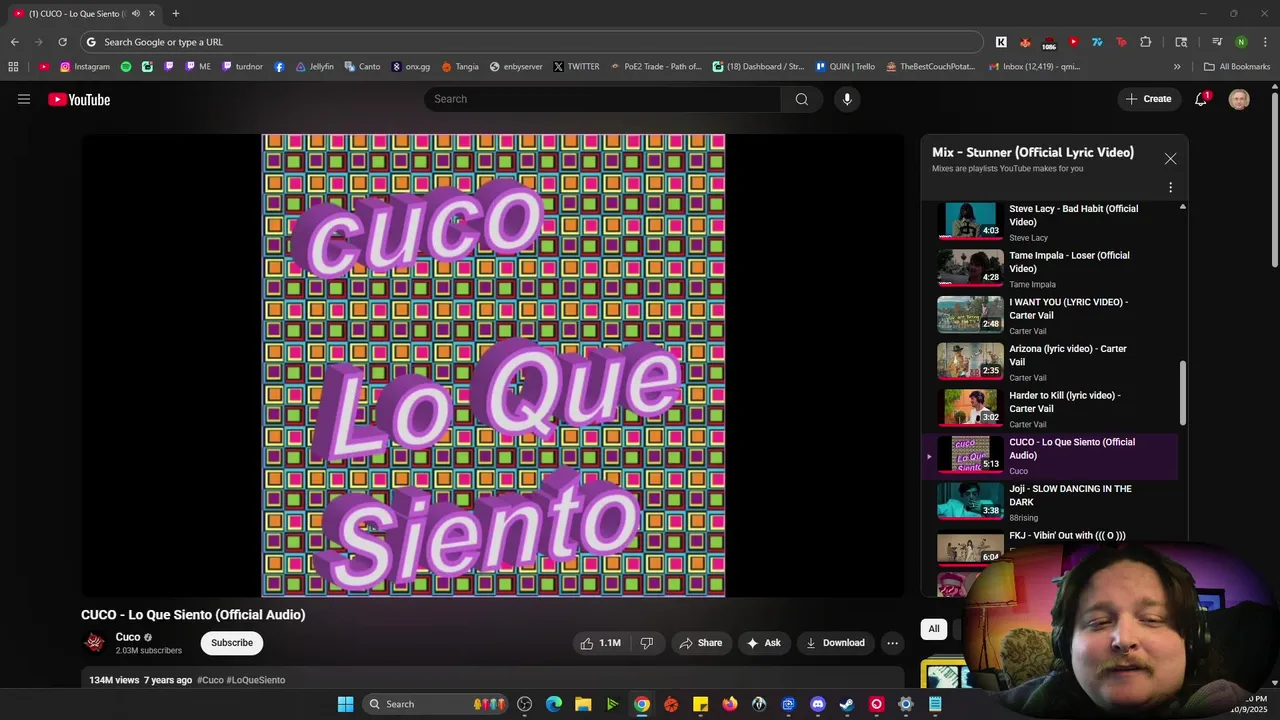Open the Windows Start menu
1280x720 pixels.
pyautogui.click(x=345, y=704)
